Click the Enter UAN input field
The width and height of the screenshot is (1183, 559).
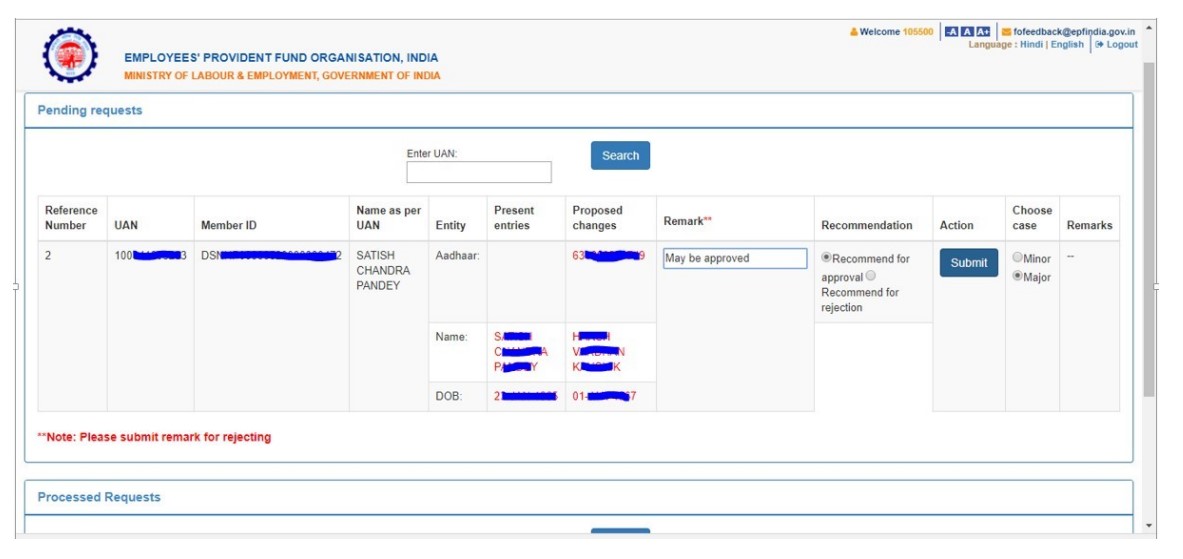click(478, 173)
